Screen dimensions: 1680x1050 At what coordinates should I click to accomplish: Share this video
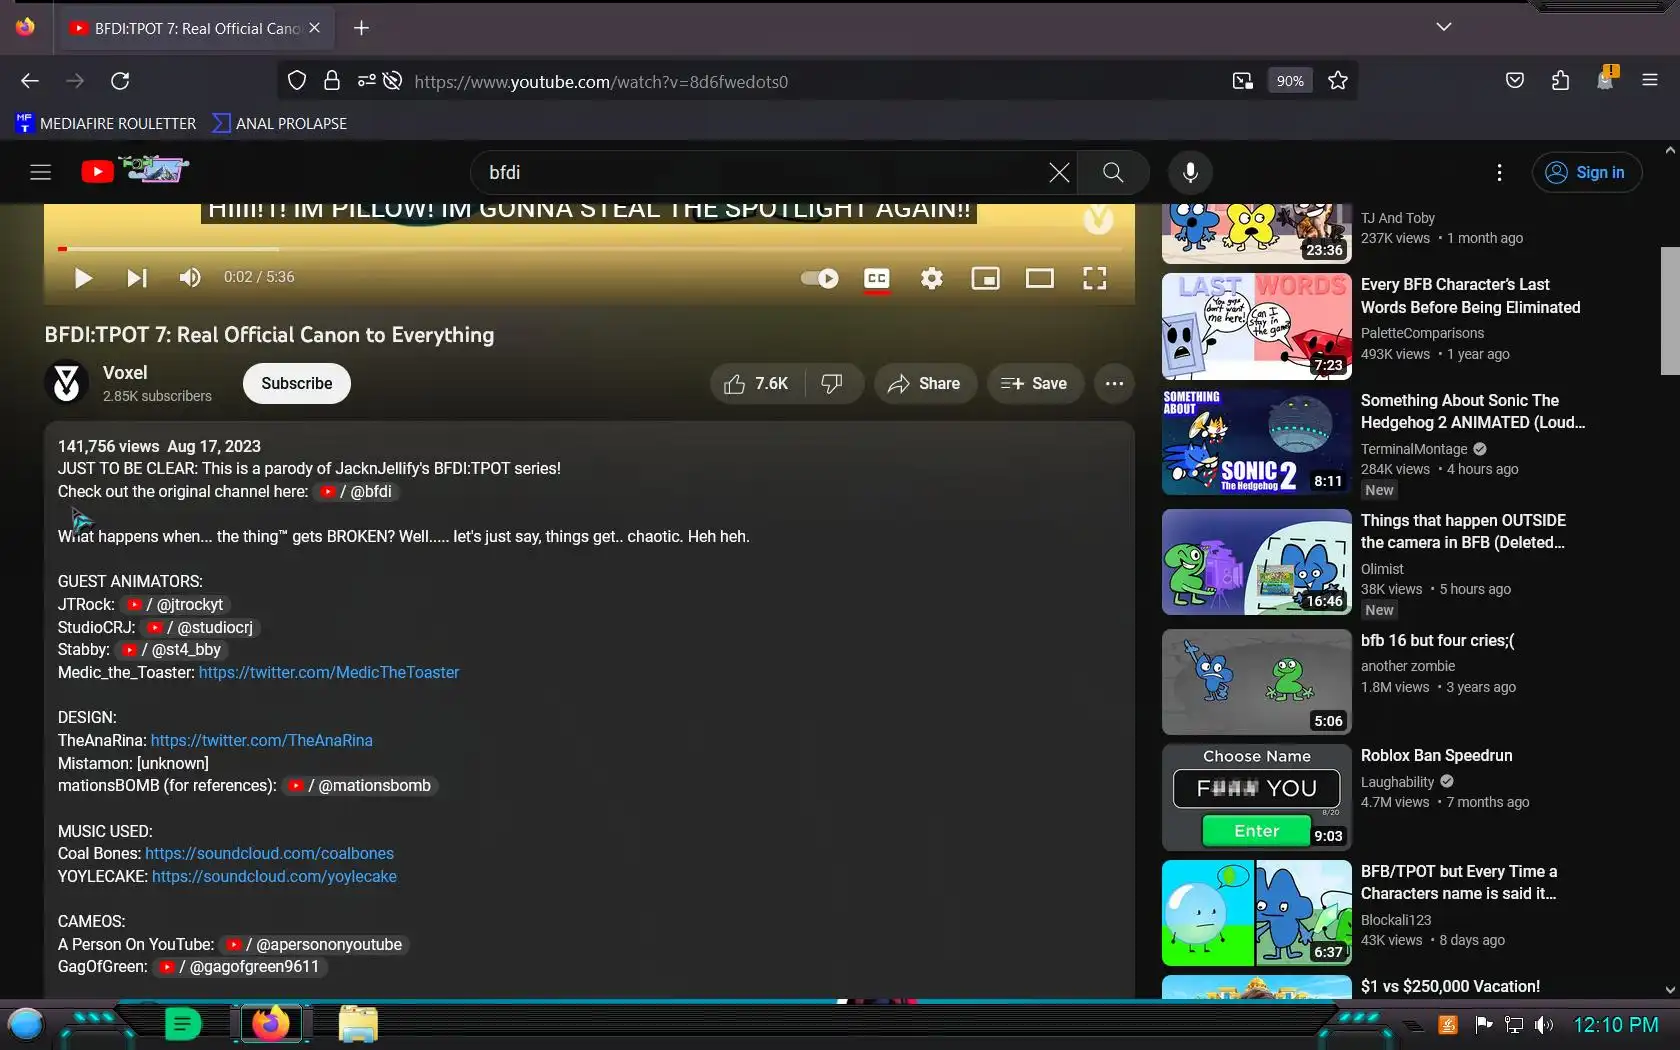925,384
